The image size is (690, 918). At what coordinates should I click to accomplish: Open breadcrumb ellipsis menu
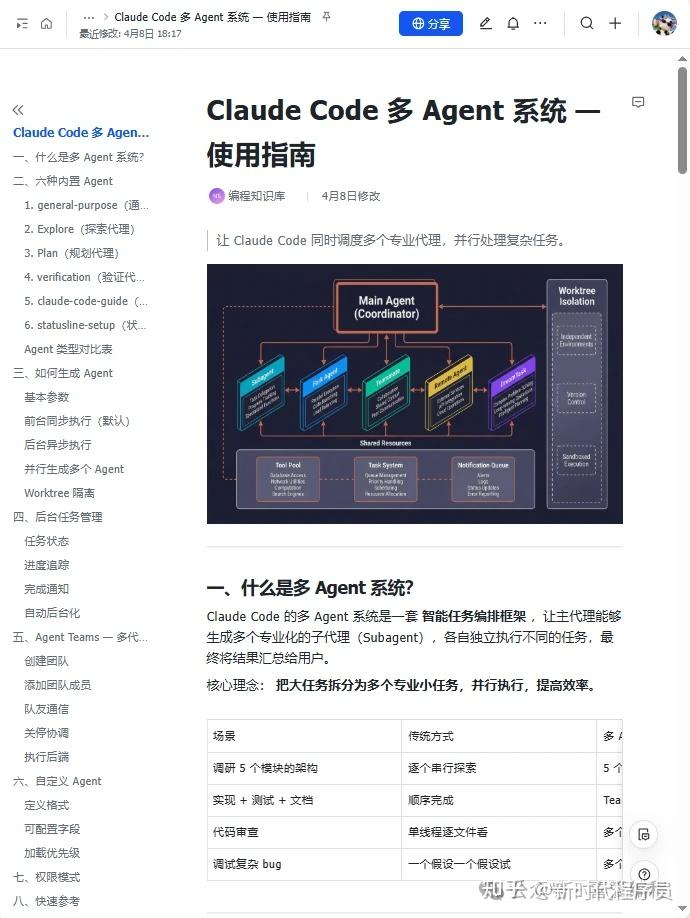point(89,18)
